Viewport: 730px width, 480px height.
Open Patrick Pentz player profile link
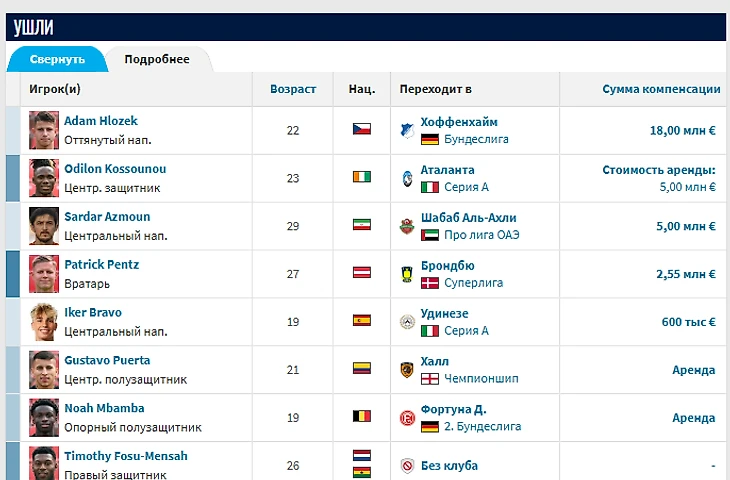pyautogui.click(x=101, y=265)
